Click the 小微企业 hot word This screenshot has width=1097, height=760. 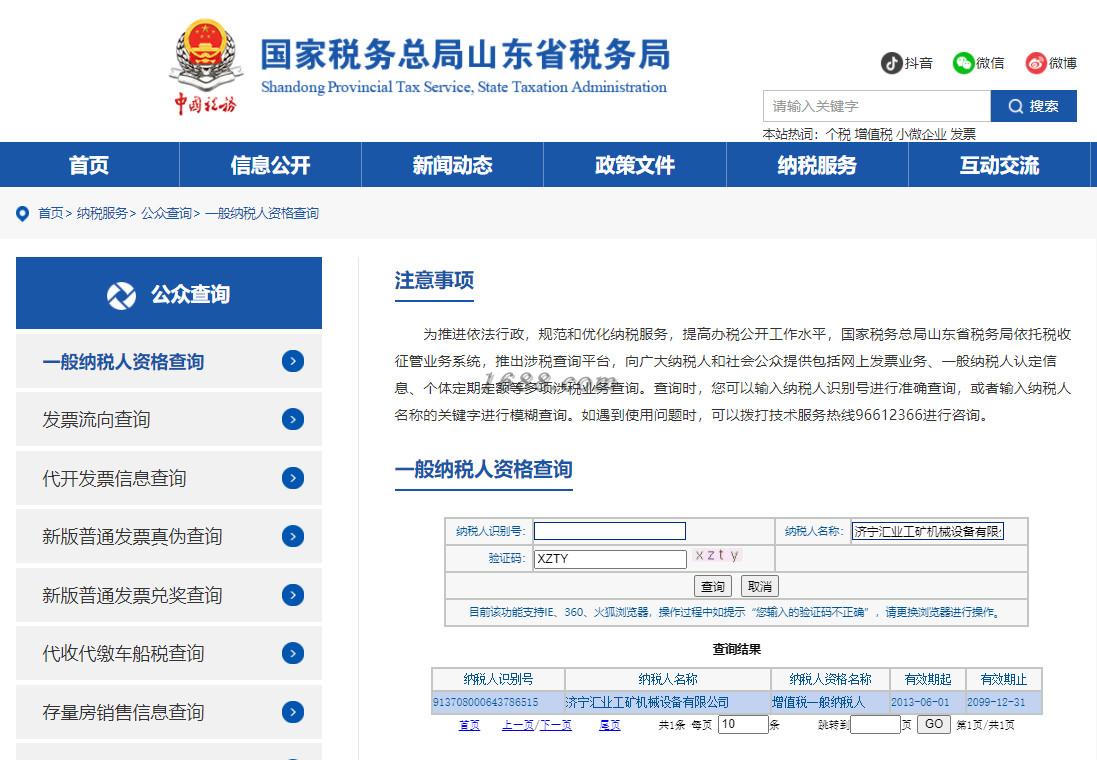(921, 134)
